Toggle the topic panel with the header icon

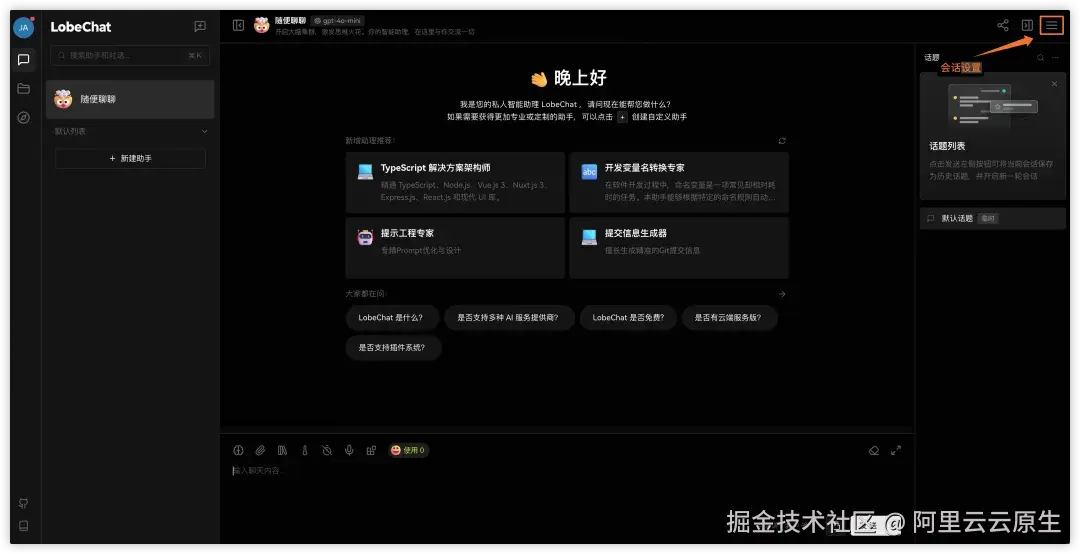[x=1027, y=25]
